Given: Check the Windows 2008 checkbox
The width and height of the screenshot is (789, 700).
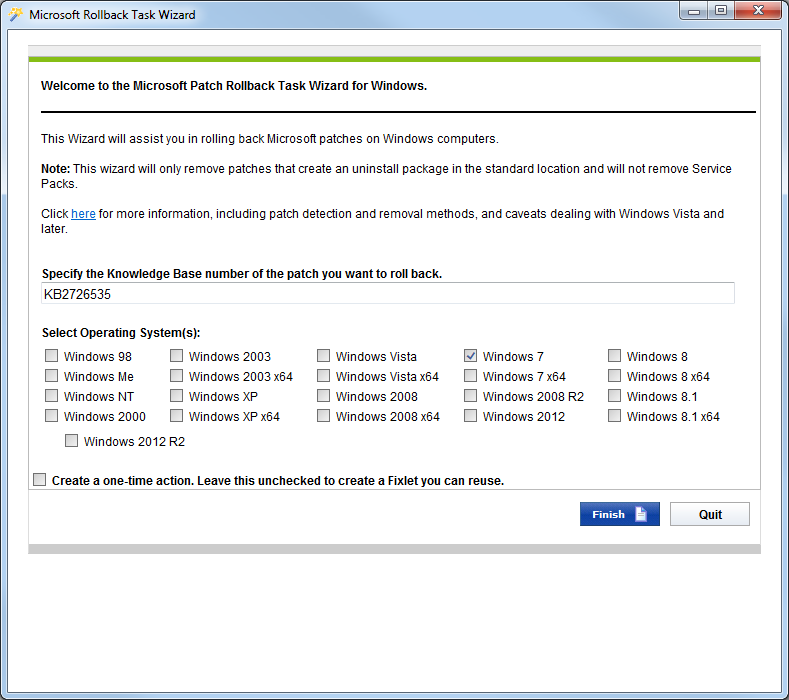Looking at the screenshot, I should coord(324,396).
